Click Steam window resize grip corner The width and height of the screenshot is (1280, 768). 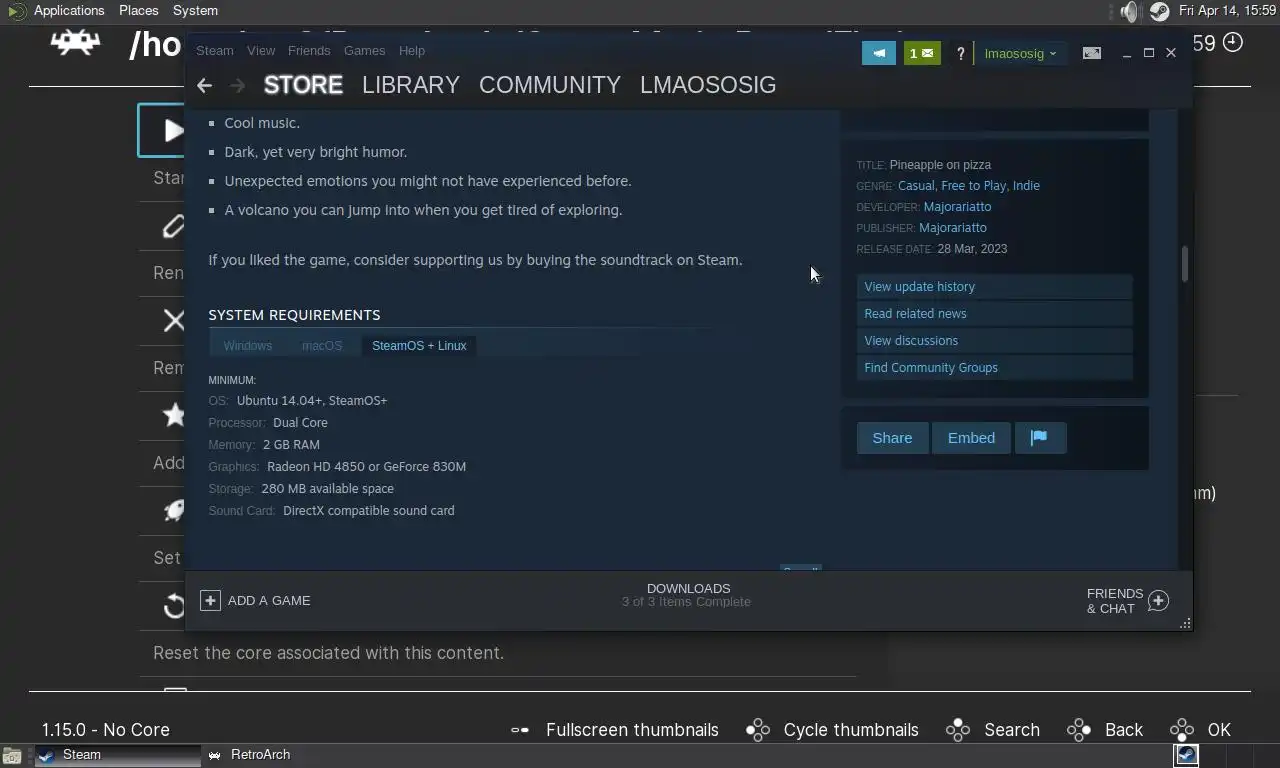1185,623
